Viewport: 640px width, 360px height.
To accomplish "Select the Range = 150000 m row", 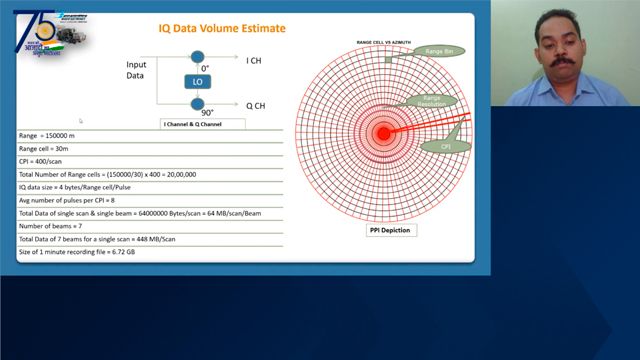I will point(150,136).
